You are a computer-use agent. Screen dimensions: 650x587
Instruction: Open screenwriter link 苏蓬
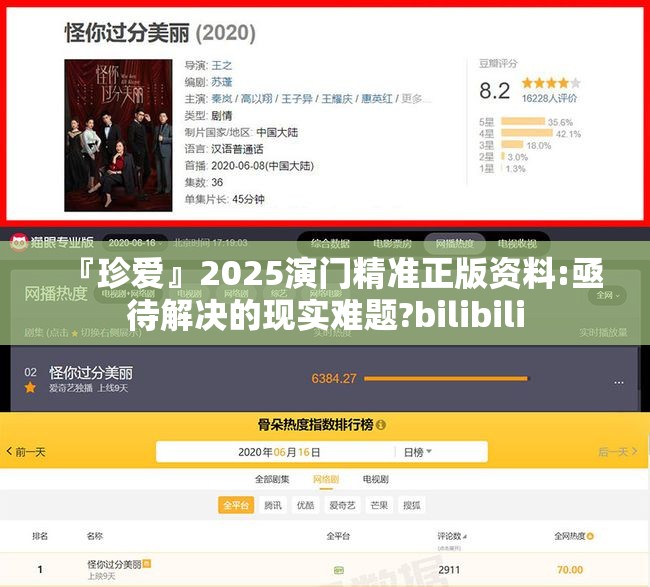point(222,82)
